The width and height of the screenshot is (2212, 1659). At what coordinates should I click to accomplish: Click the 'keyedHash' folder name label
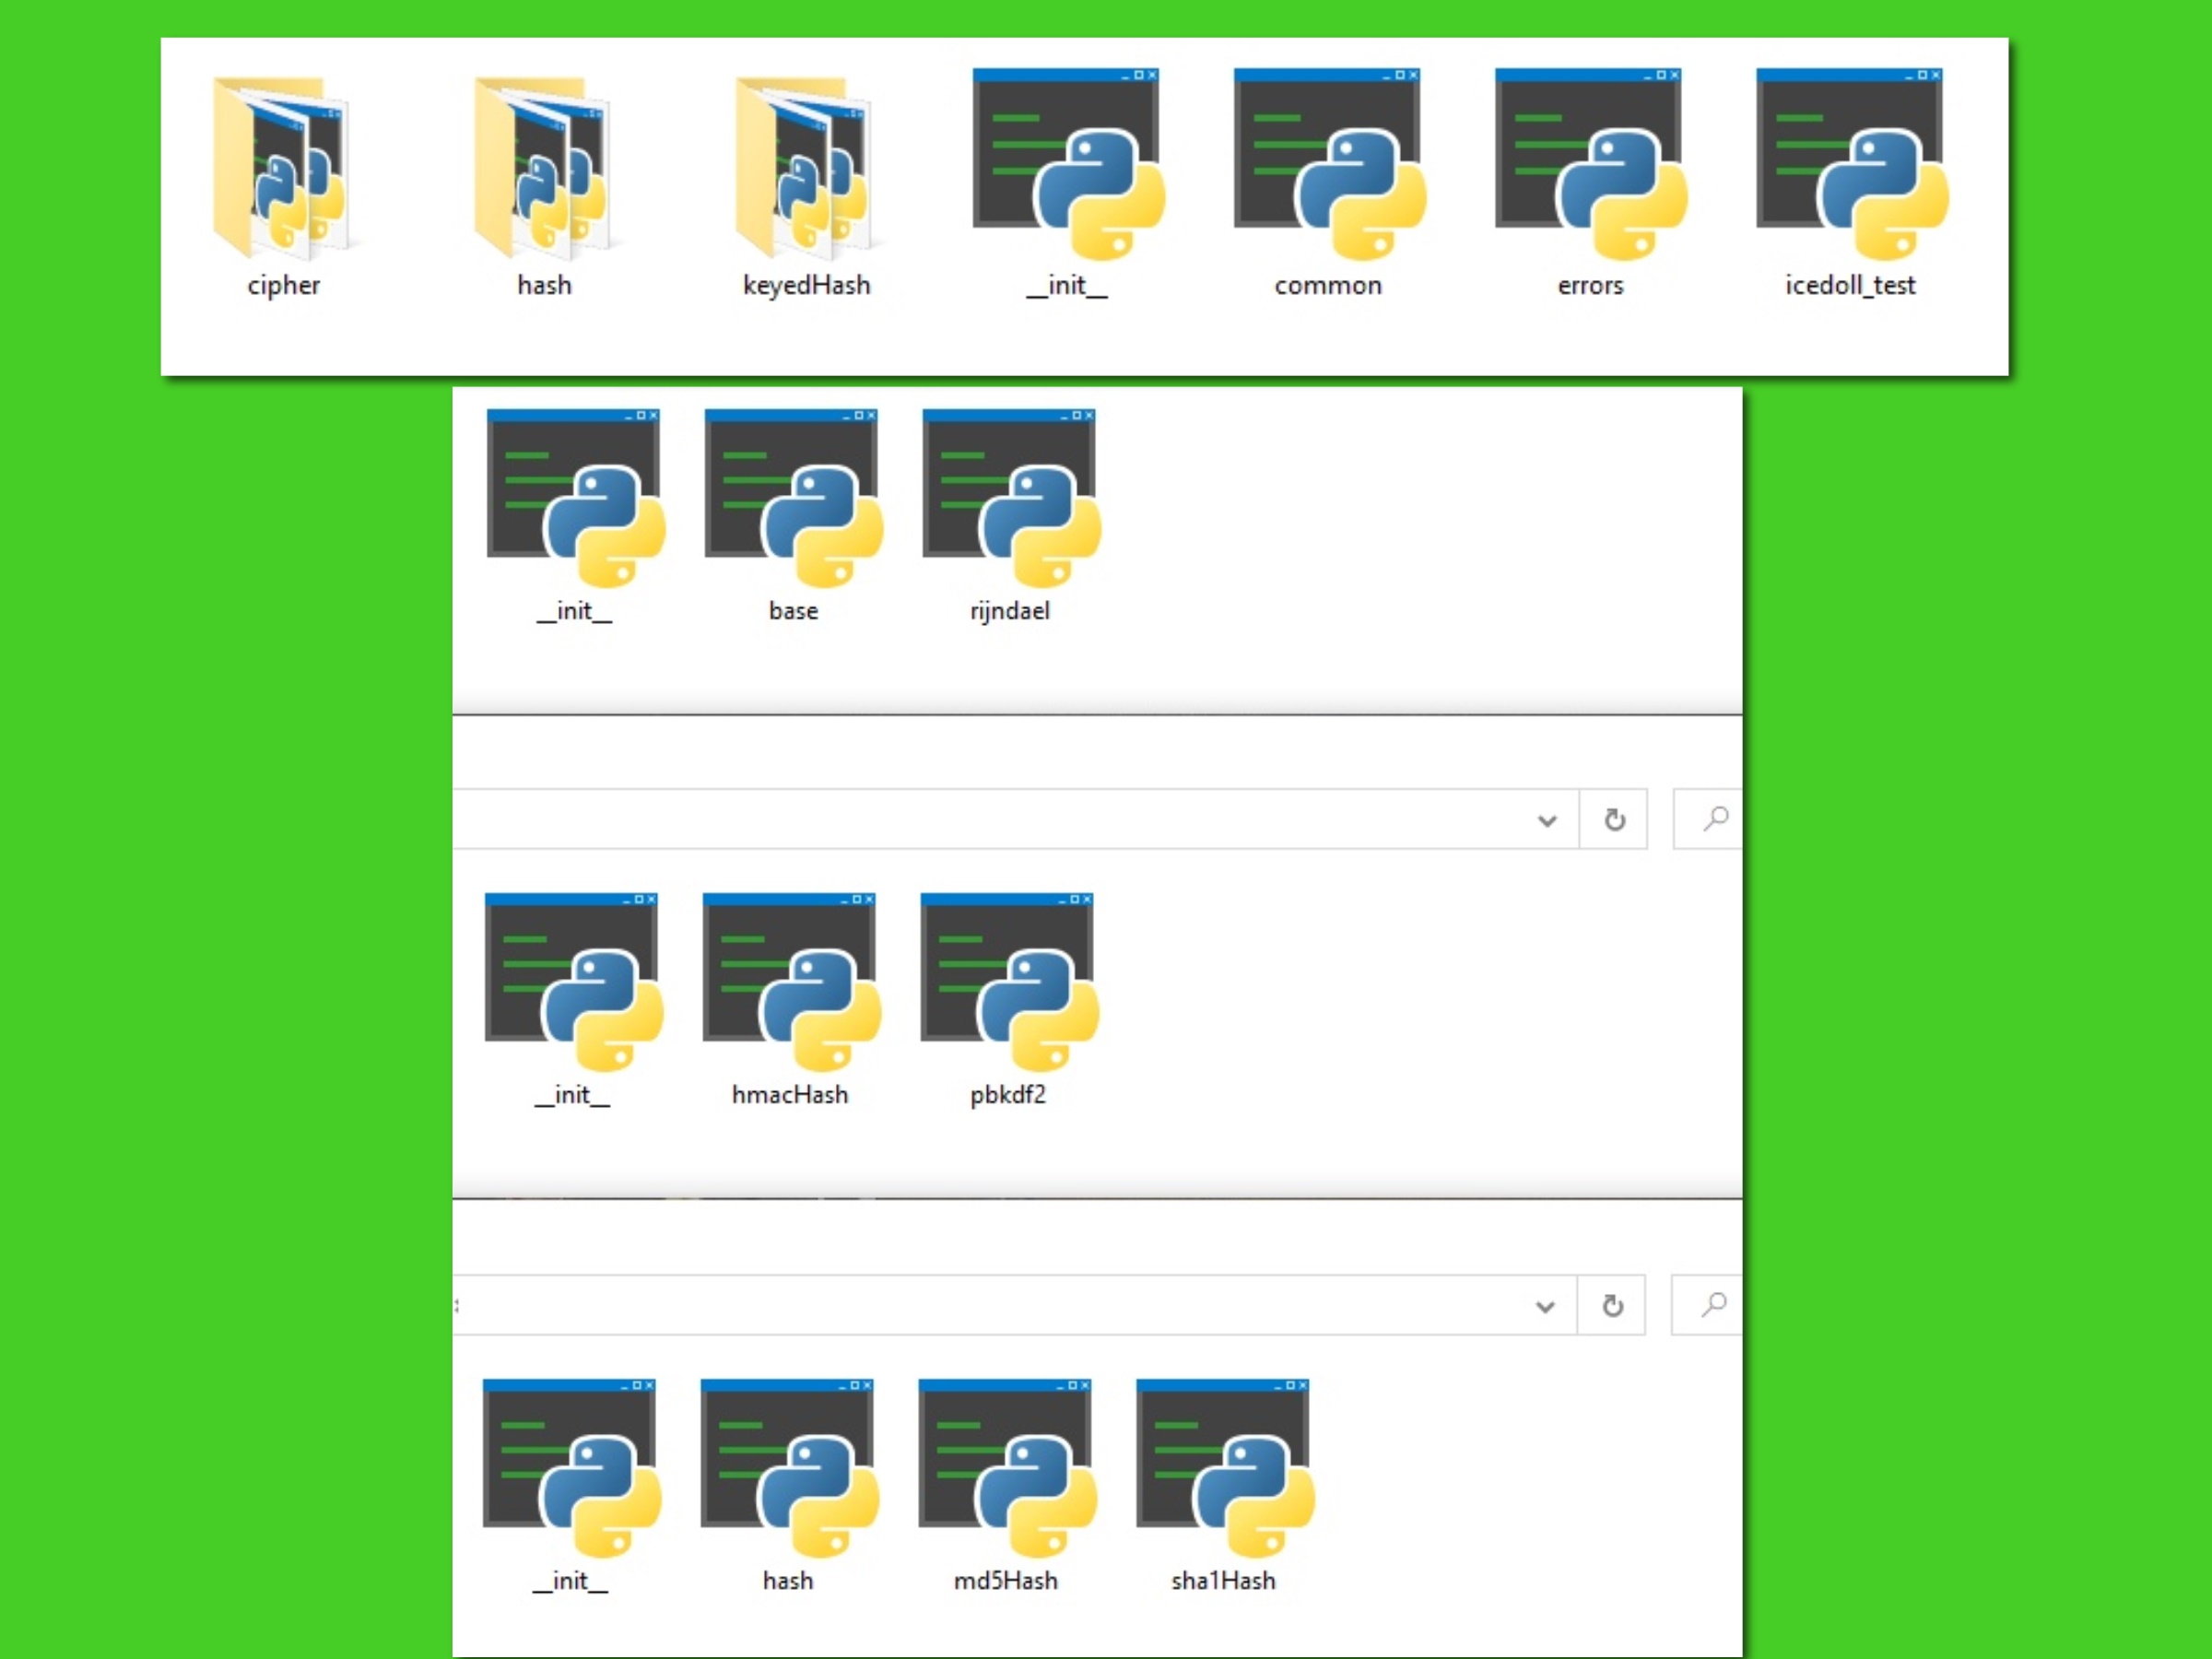tap(806, 286)
